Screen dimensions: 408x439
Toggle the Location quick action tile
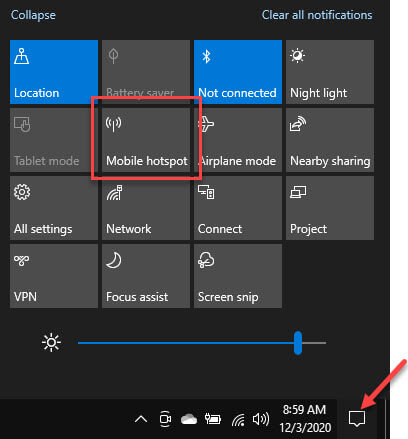pyautogui.click(x=54, y=72)
